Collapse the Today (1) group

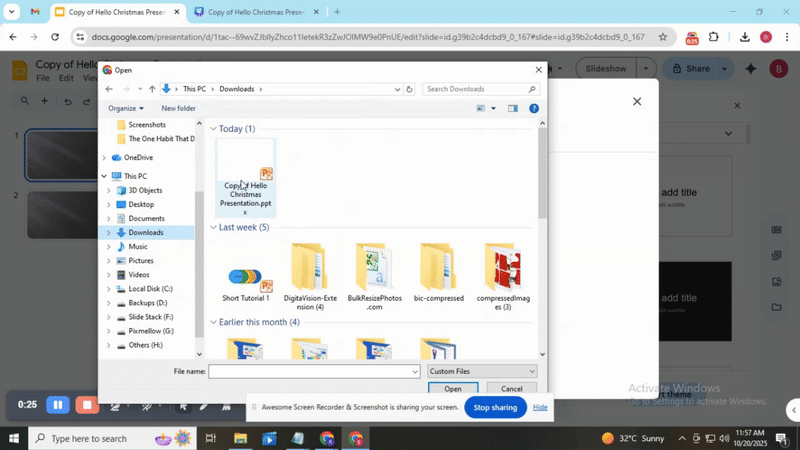pyautogui.click(x=214, y=129)
